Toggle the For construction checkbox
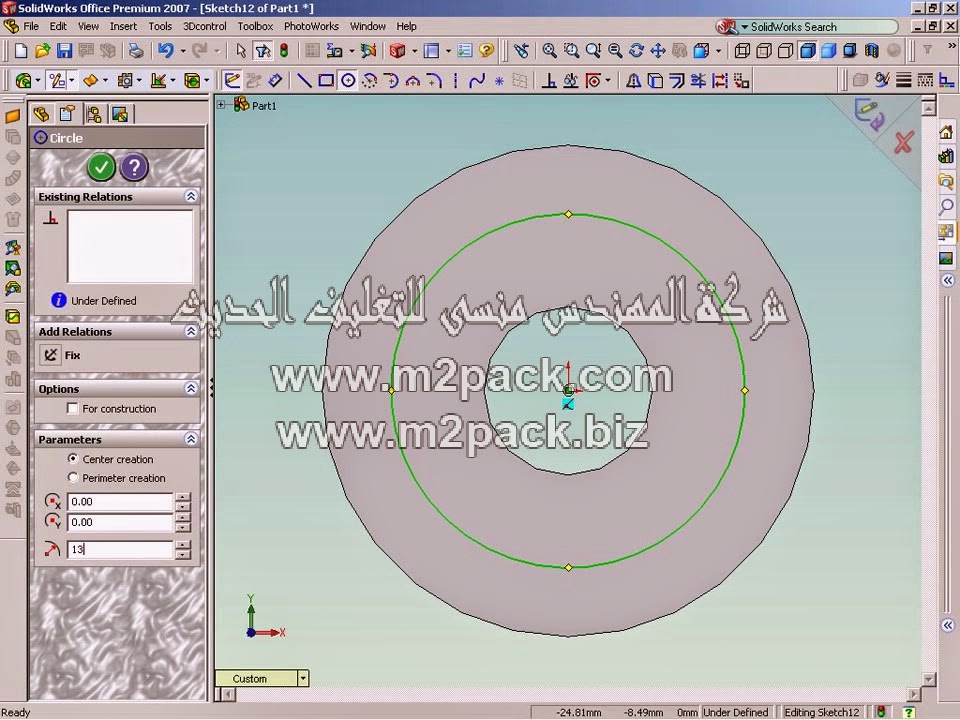The image size is (960, 720). (x=73, y=408)
